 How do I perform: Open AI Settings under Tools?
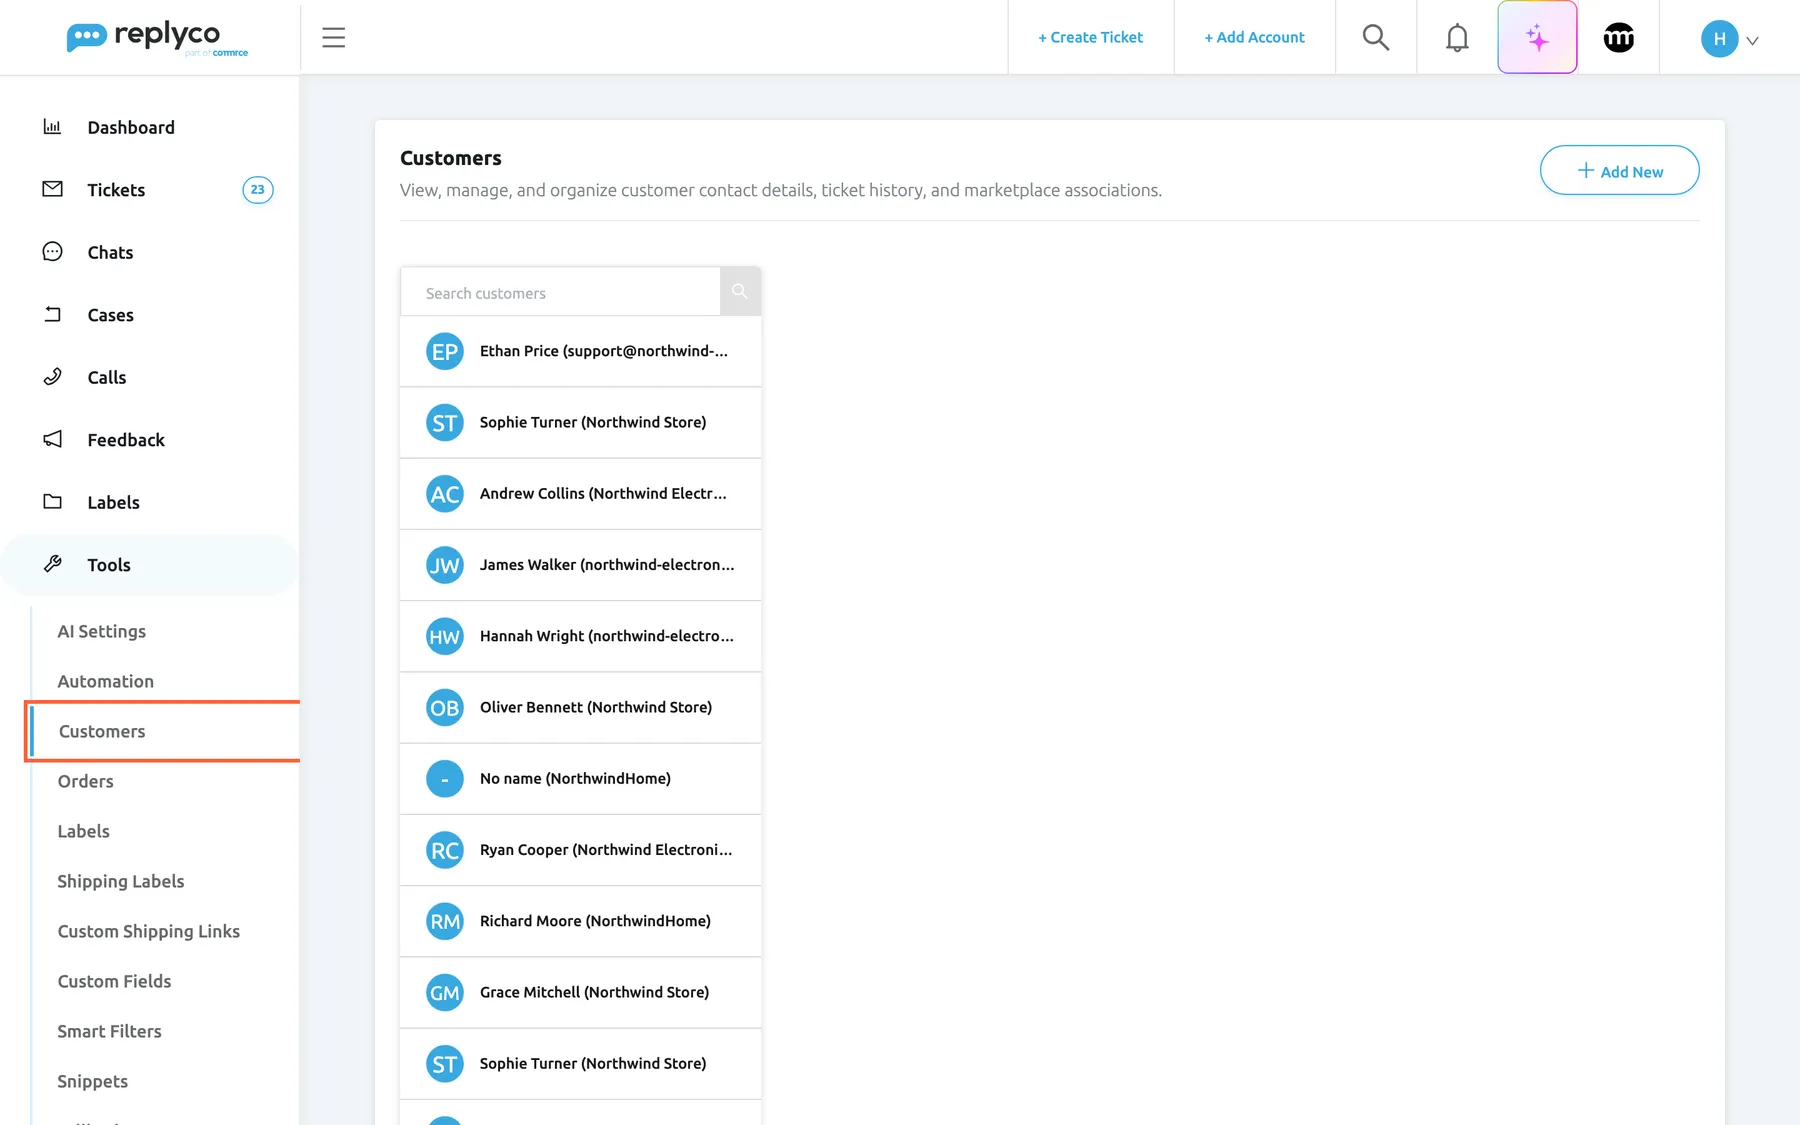tap(102, 631)
